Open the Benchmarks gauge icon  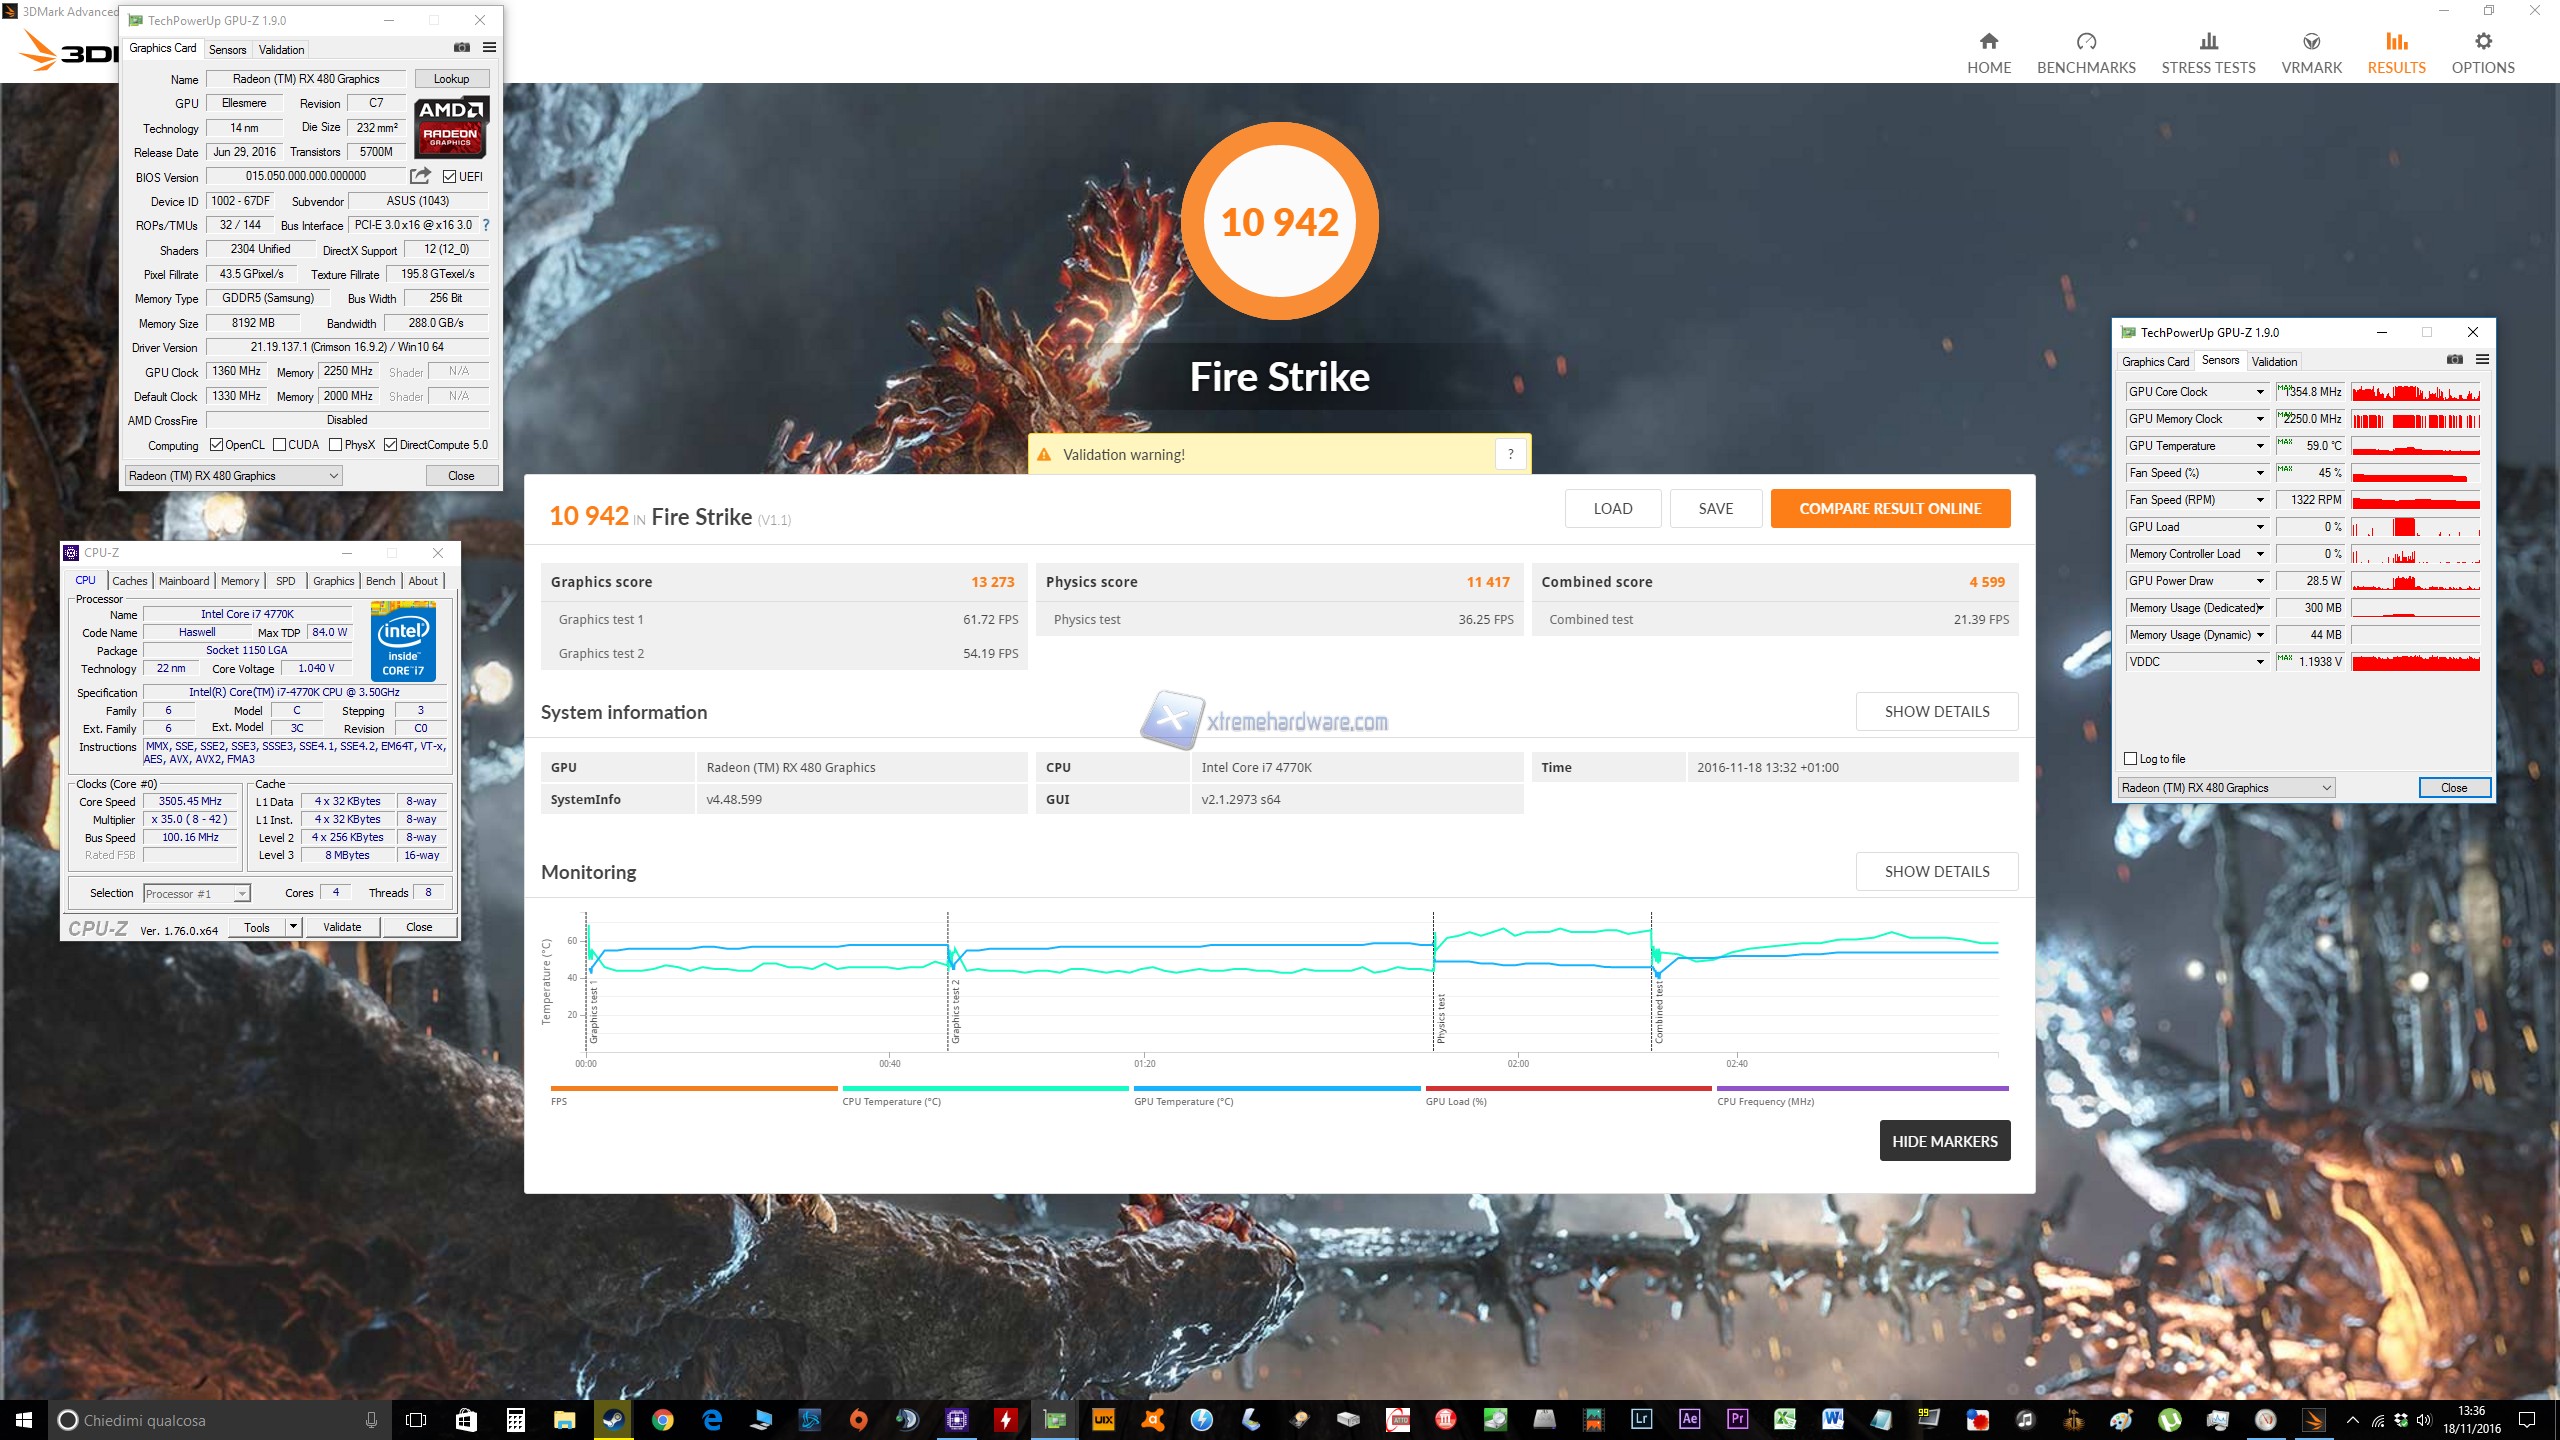point(2086,42)
